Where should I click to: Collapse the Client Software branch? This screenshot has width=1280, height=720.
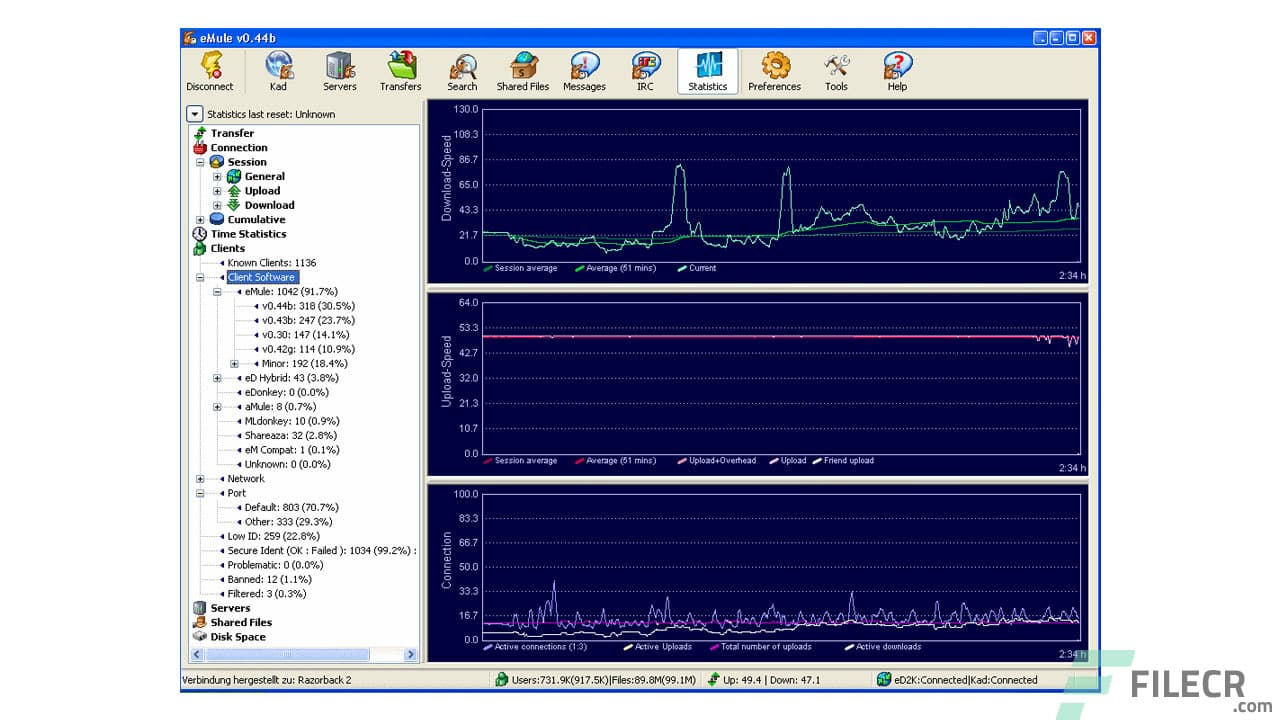pos(201,277)
